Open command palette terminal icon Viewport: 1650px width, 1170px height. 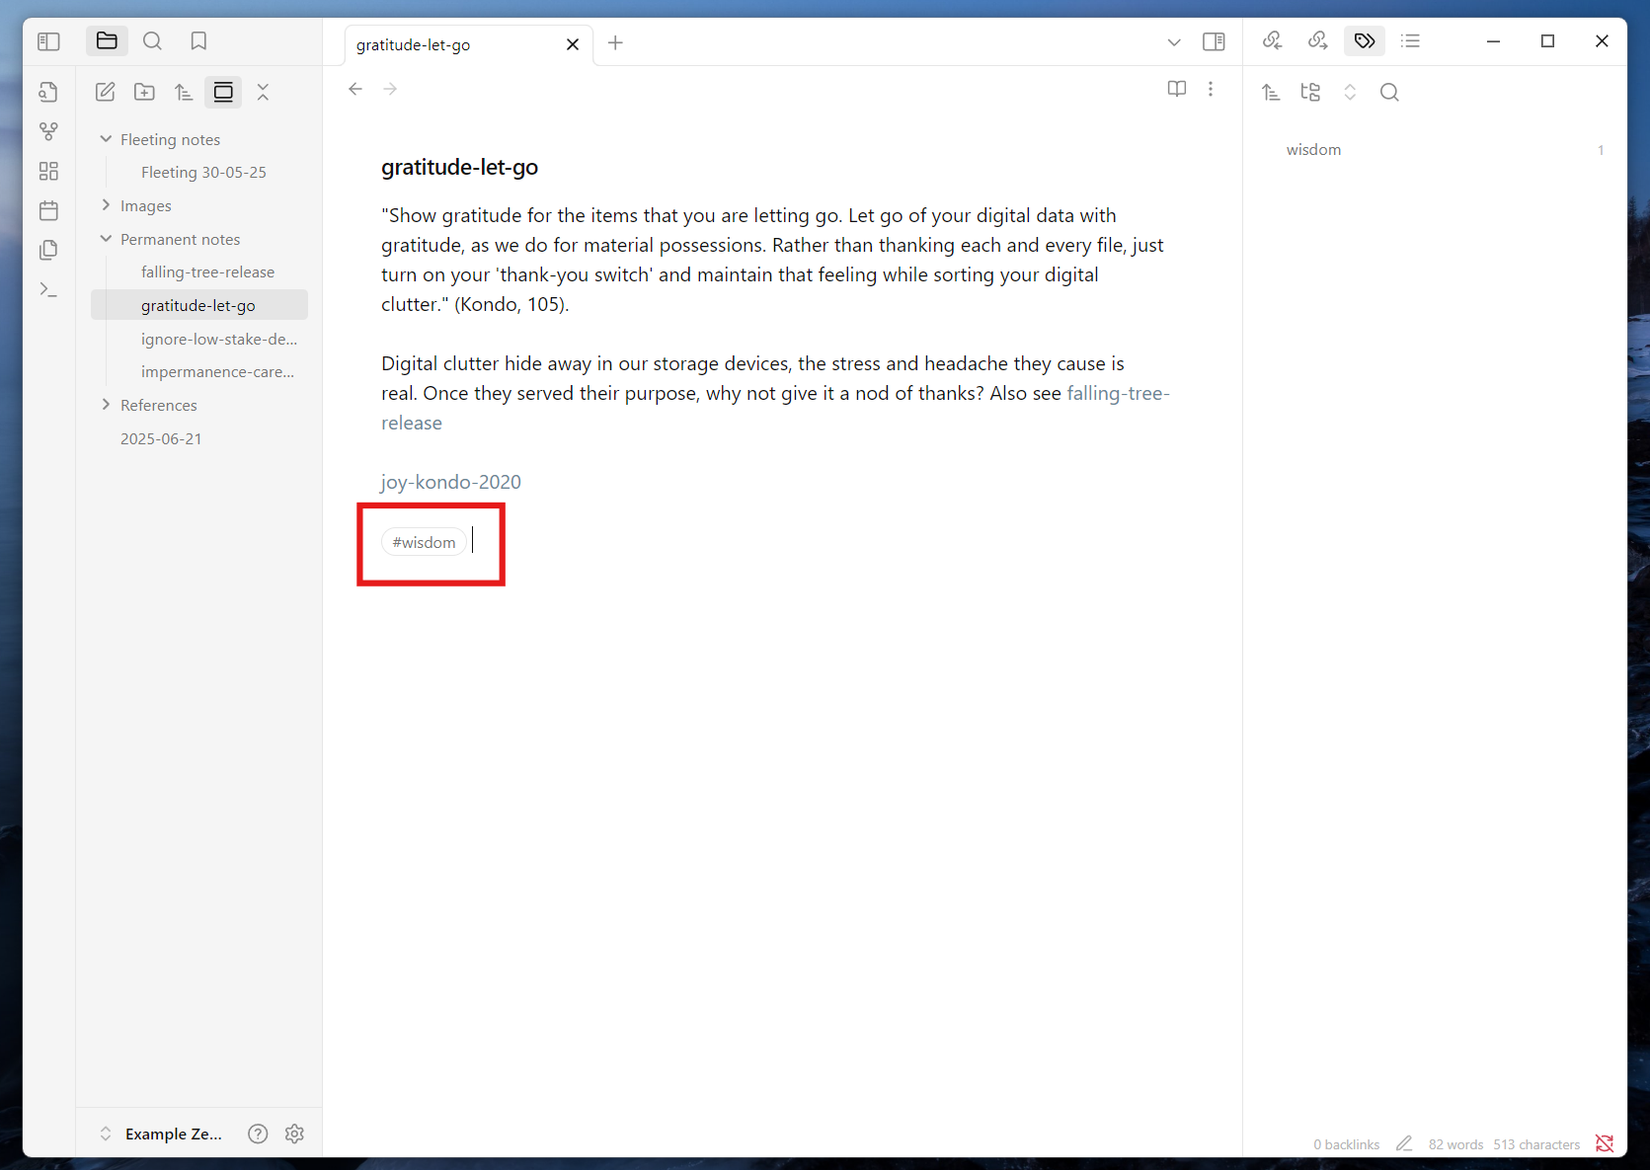pos(48,290)
